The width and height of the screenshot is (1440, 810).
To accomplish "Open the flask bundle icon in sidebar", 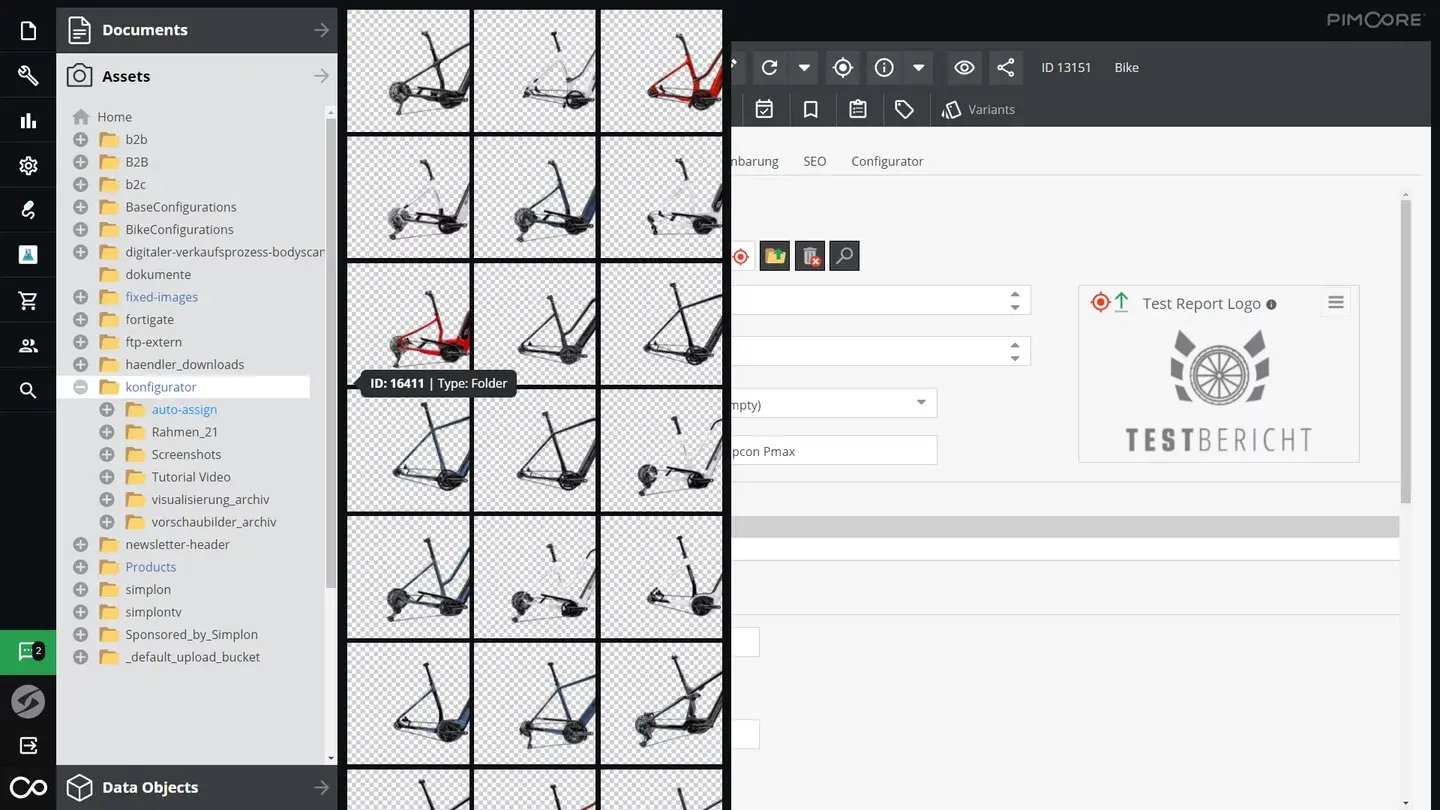I will [28, 255].
